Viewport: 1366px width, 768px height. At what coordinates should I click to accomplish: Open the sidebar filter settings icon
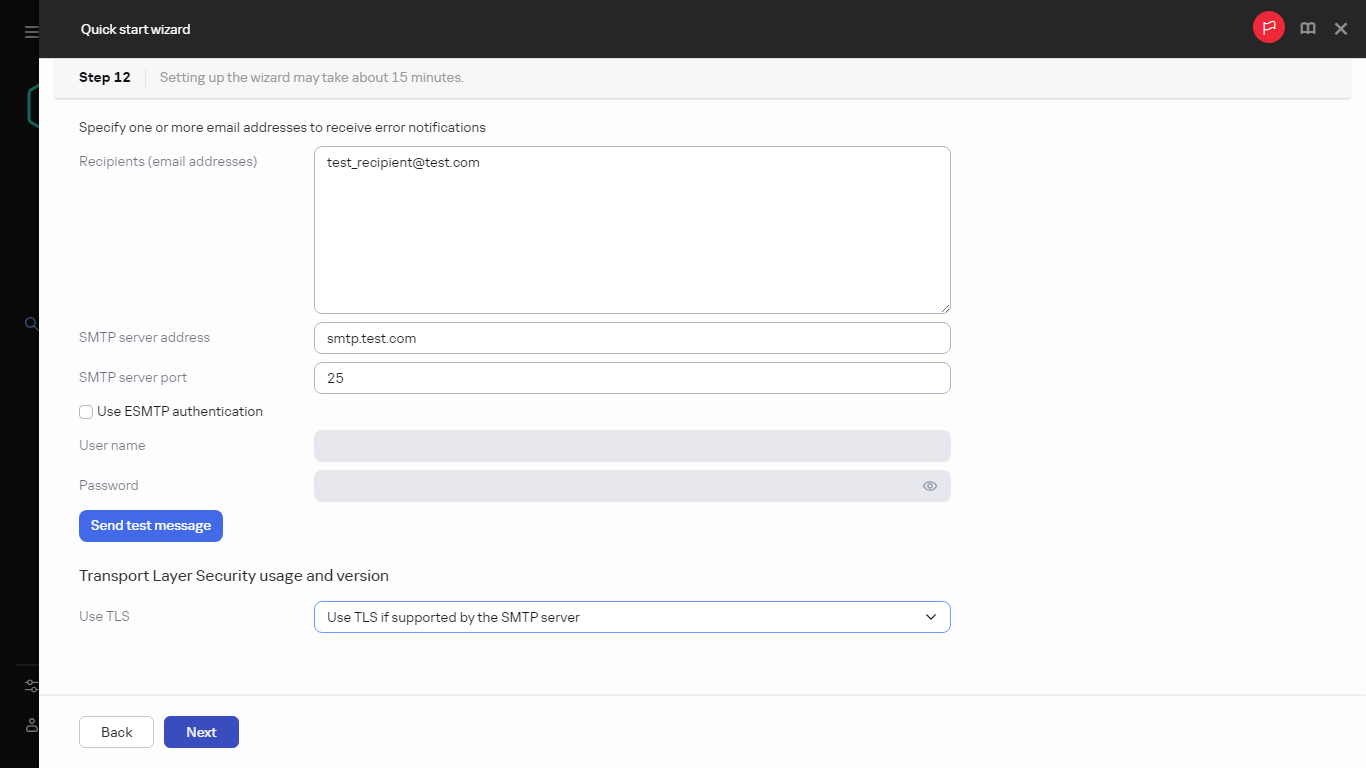click(31, 685)
